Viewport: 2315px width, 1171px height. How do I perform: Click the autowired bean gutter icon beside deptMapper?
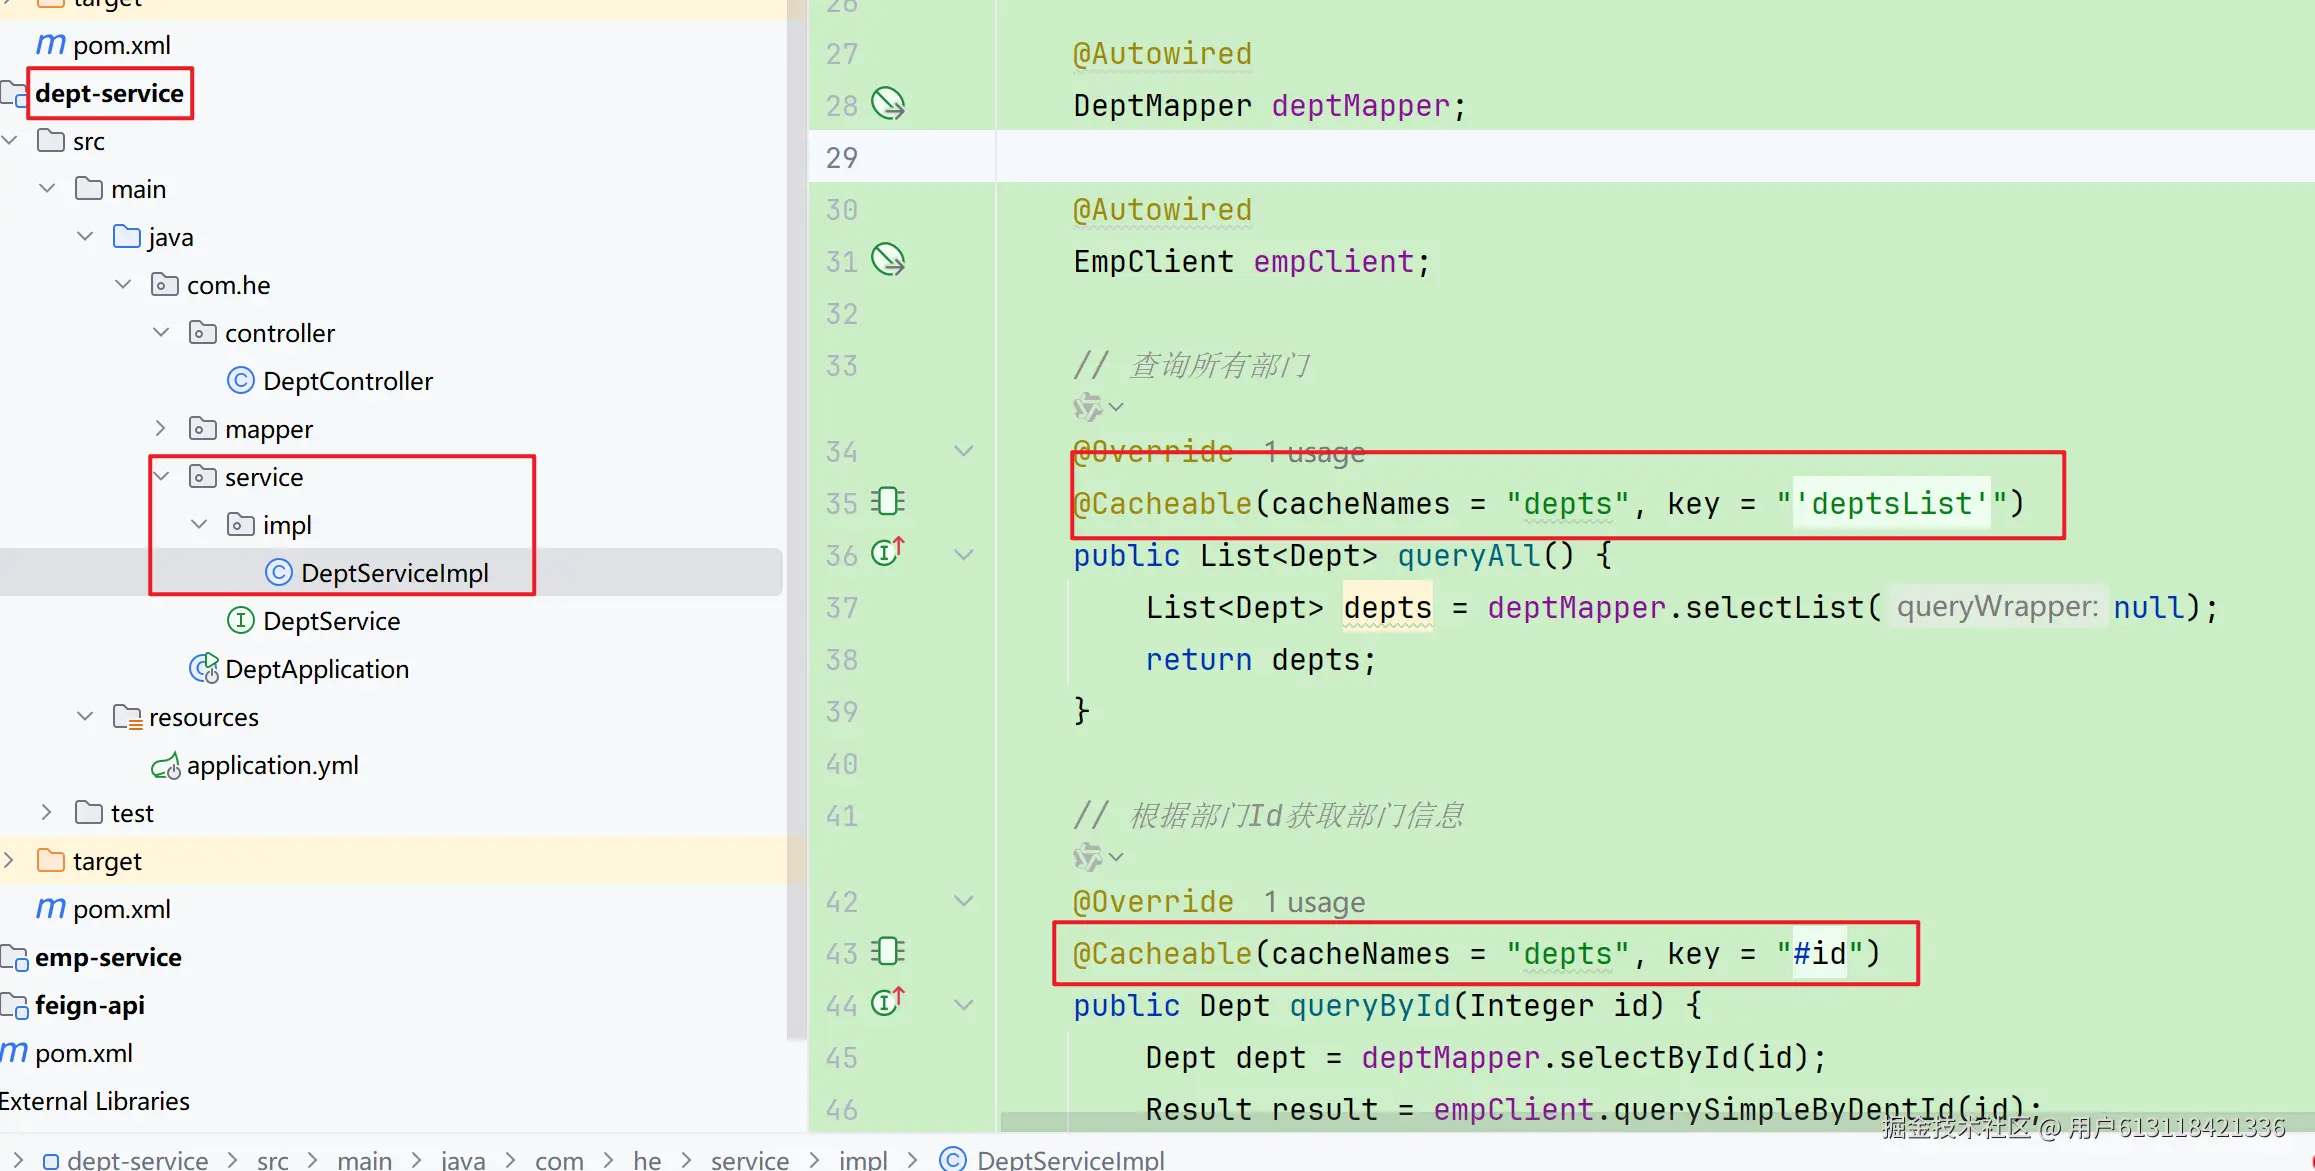888,104
